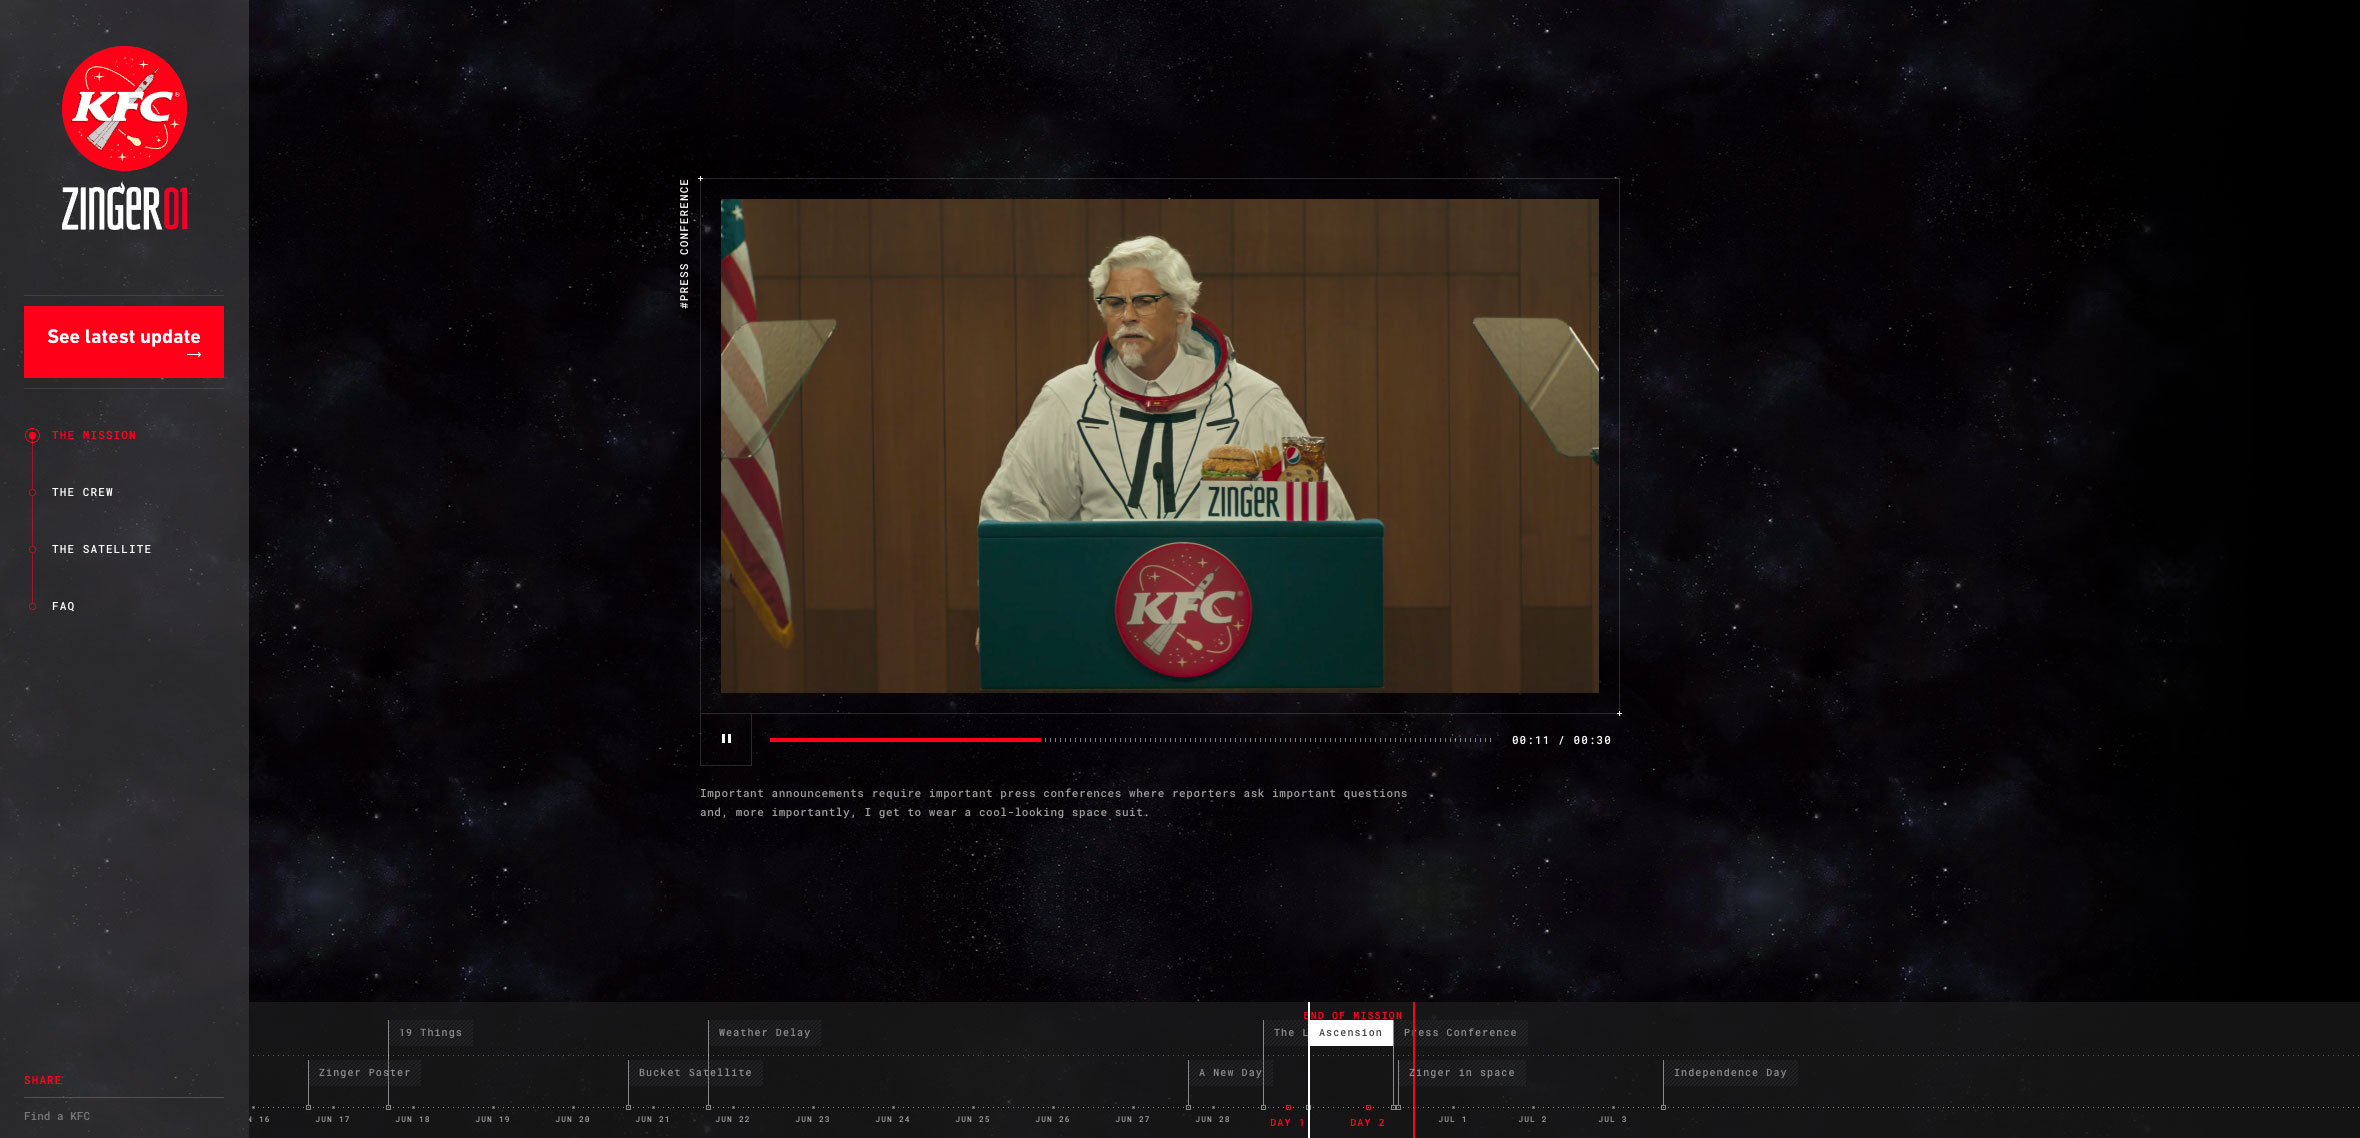This screenshot has width=2360, height=1138.
Task: Click the DAY 2 label on timeline
Action: point(1367,1123)
